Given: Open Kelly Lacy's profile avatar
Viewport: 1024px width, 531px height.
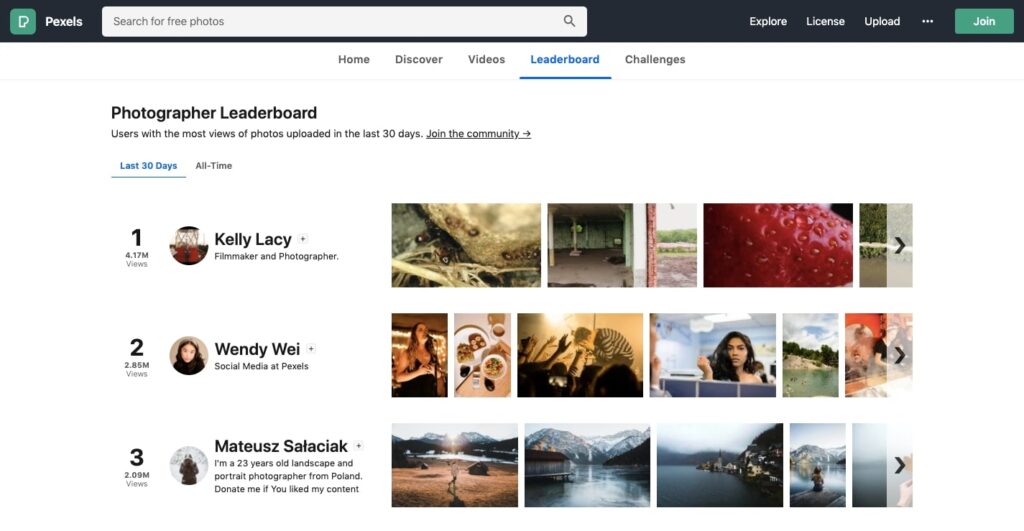Looking at the screenshot, I should point(189,245).
